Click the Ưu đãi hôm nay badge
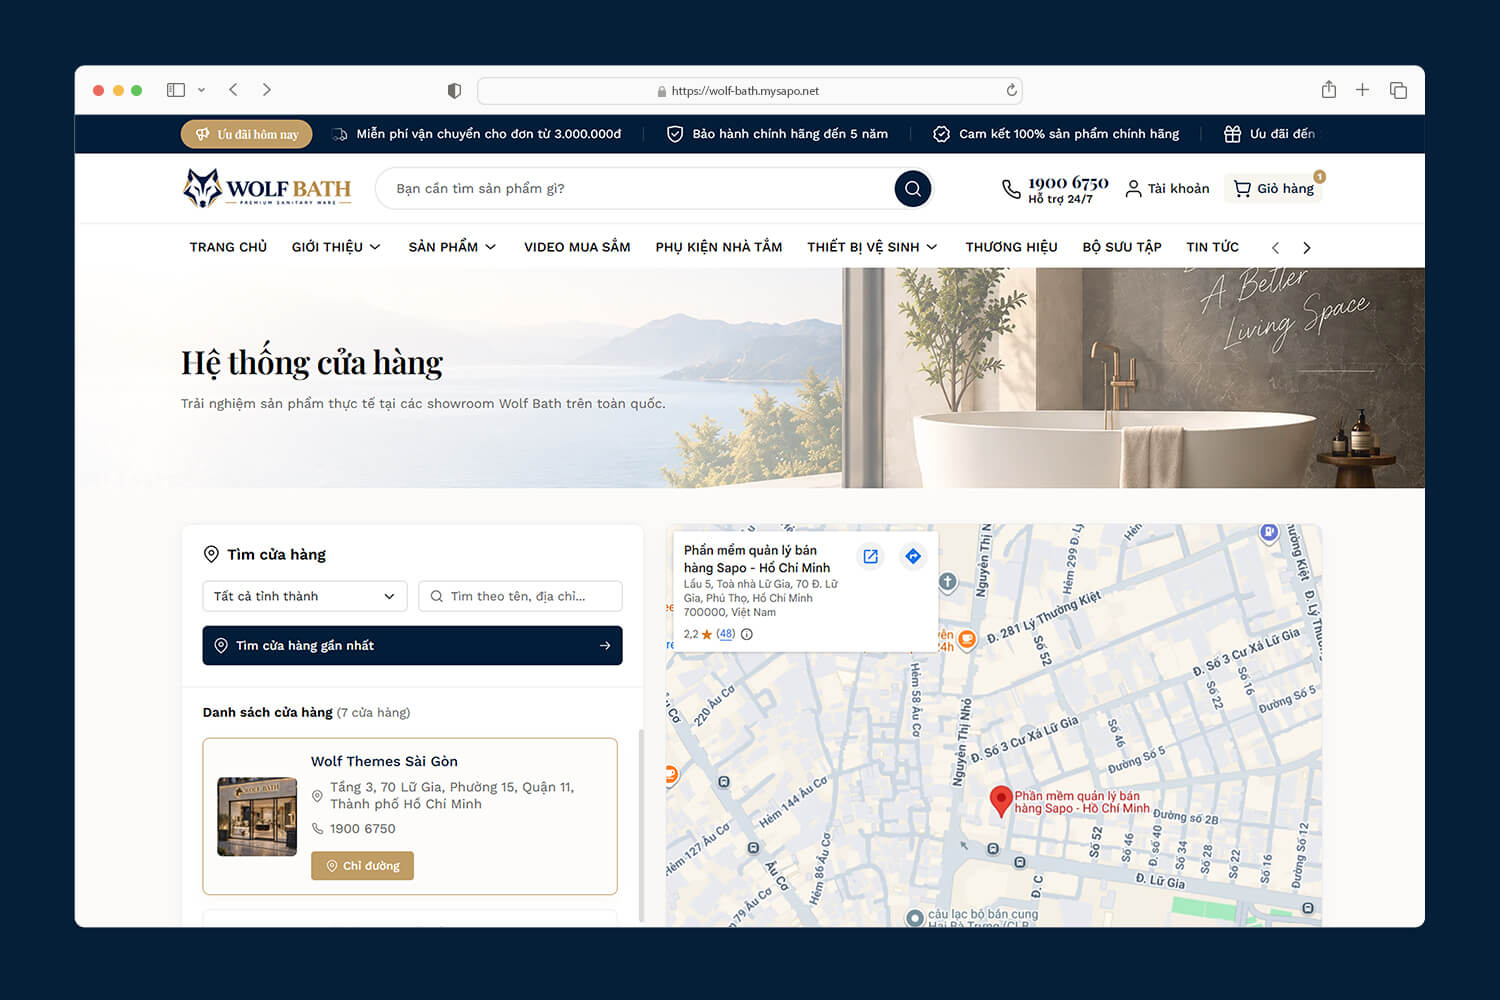The image size is (1500, 1000). pyautogui.click(x=247, y=134)
